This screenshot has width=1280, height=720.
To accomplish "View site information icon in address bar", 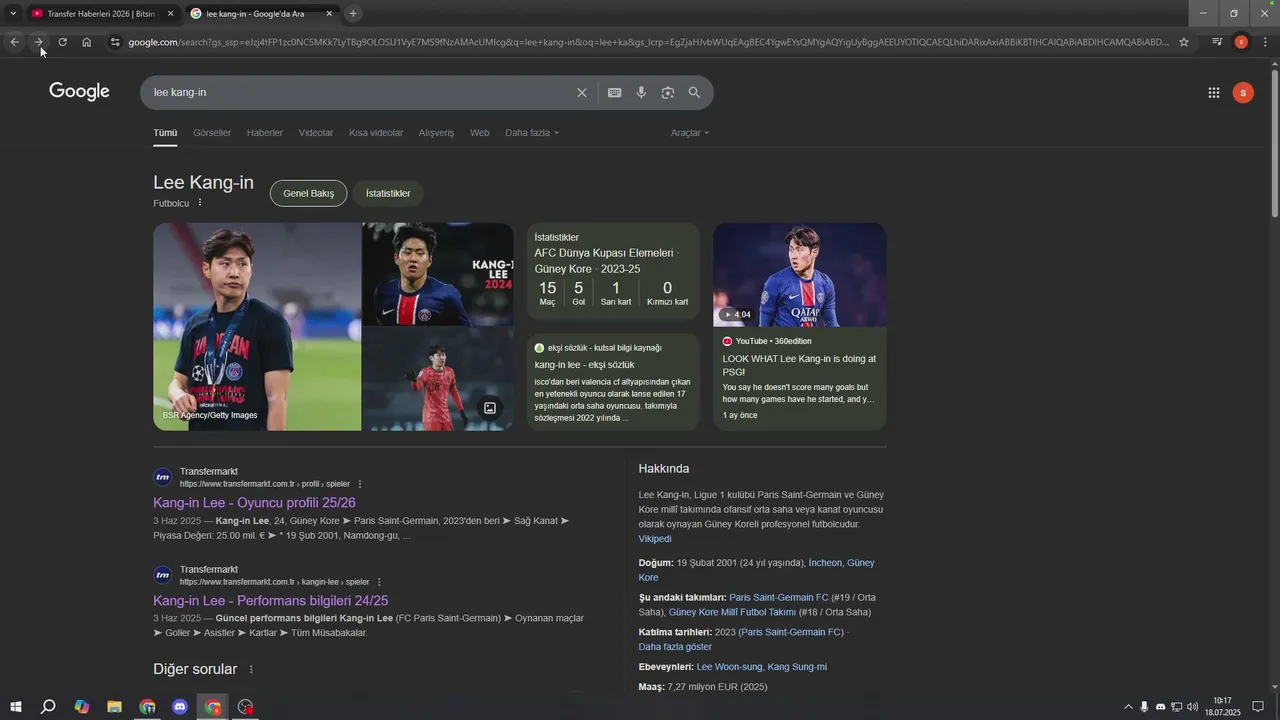I will pos(115,42).
